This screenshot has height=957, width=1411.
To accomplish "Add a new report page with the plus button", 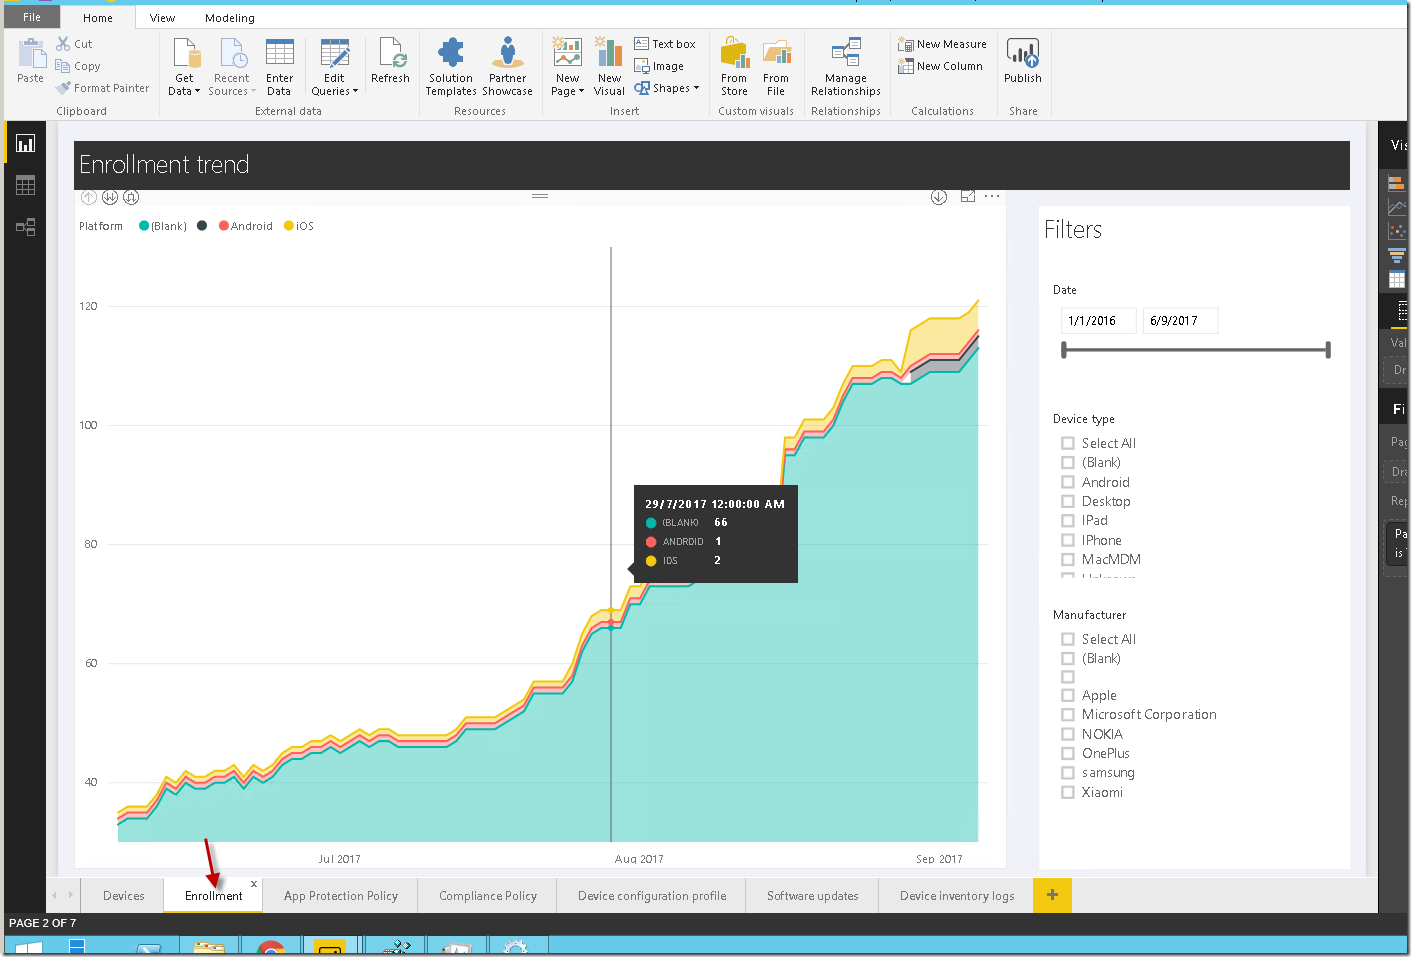I will point(1052,895).
